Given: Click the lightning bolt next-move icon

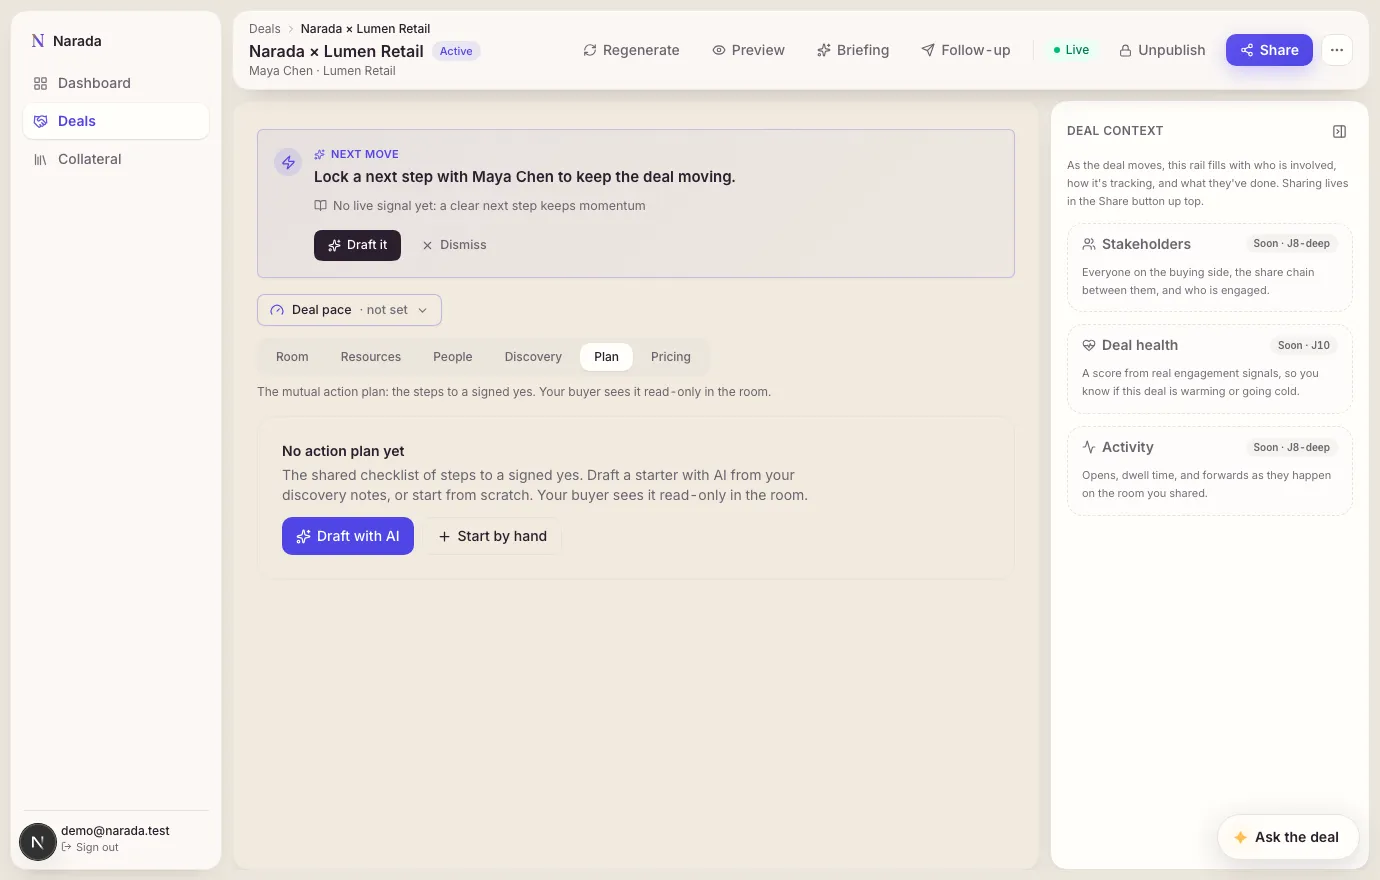Looking at the screenshot, I should tap(288, 162).
